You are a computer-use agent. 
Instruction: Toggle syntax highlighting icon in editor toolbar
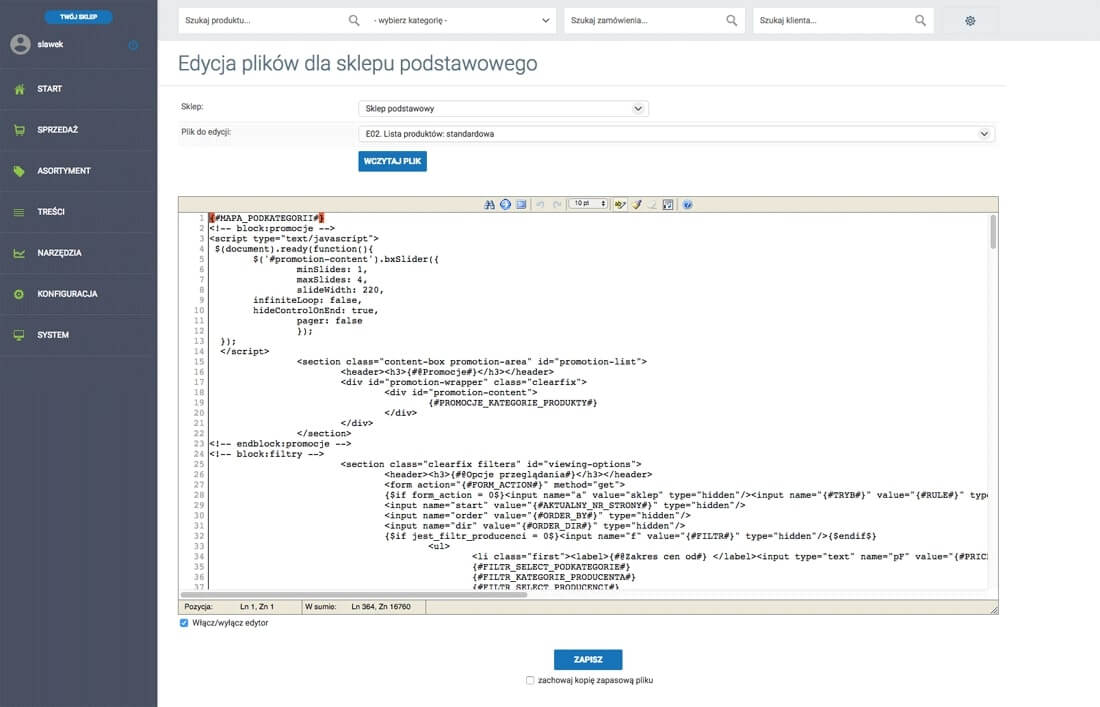tap(620, 205)
